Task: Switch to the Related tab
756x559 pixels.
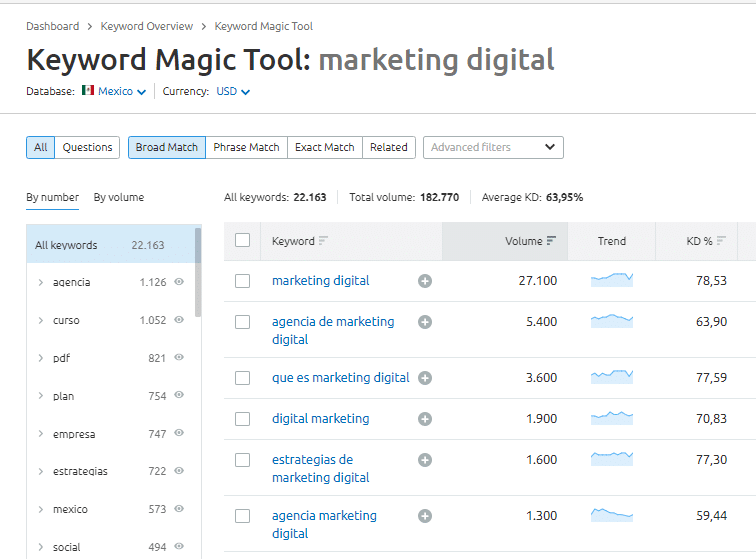Action: tap(389, 147)
